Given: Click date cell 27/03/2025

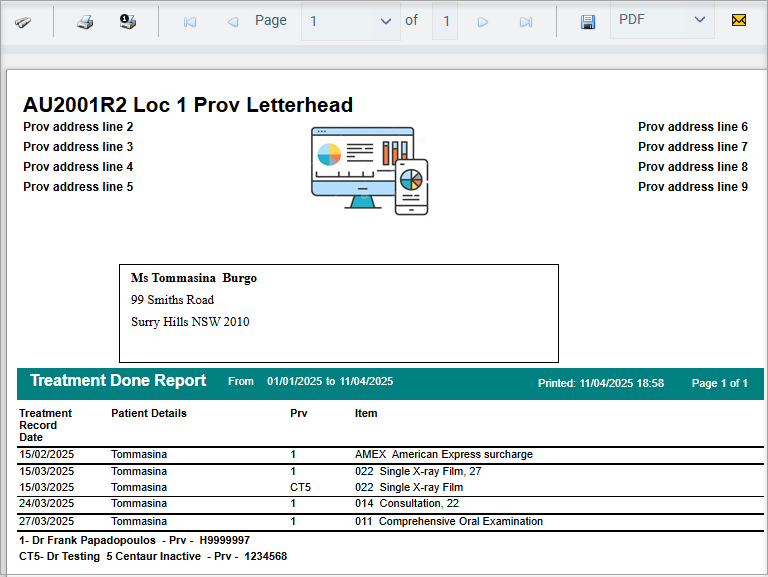Looking at the screenshot, I should click(x=47, y=522).
